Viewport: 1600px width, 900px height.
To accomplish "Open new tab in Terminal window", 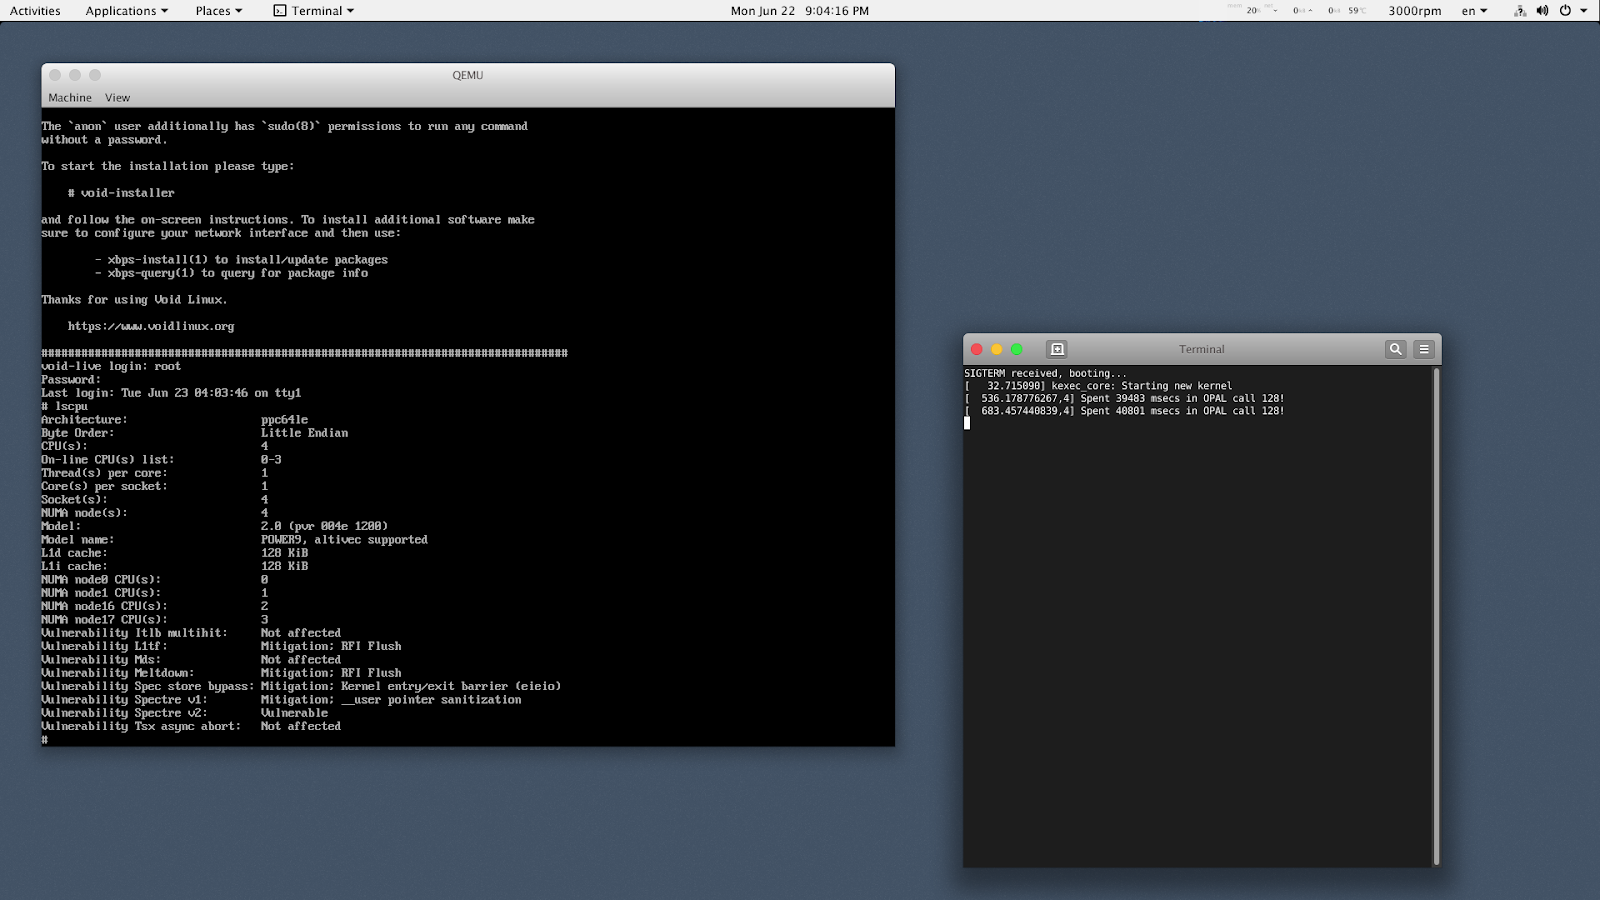I will tap(1057, 349).
